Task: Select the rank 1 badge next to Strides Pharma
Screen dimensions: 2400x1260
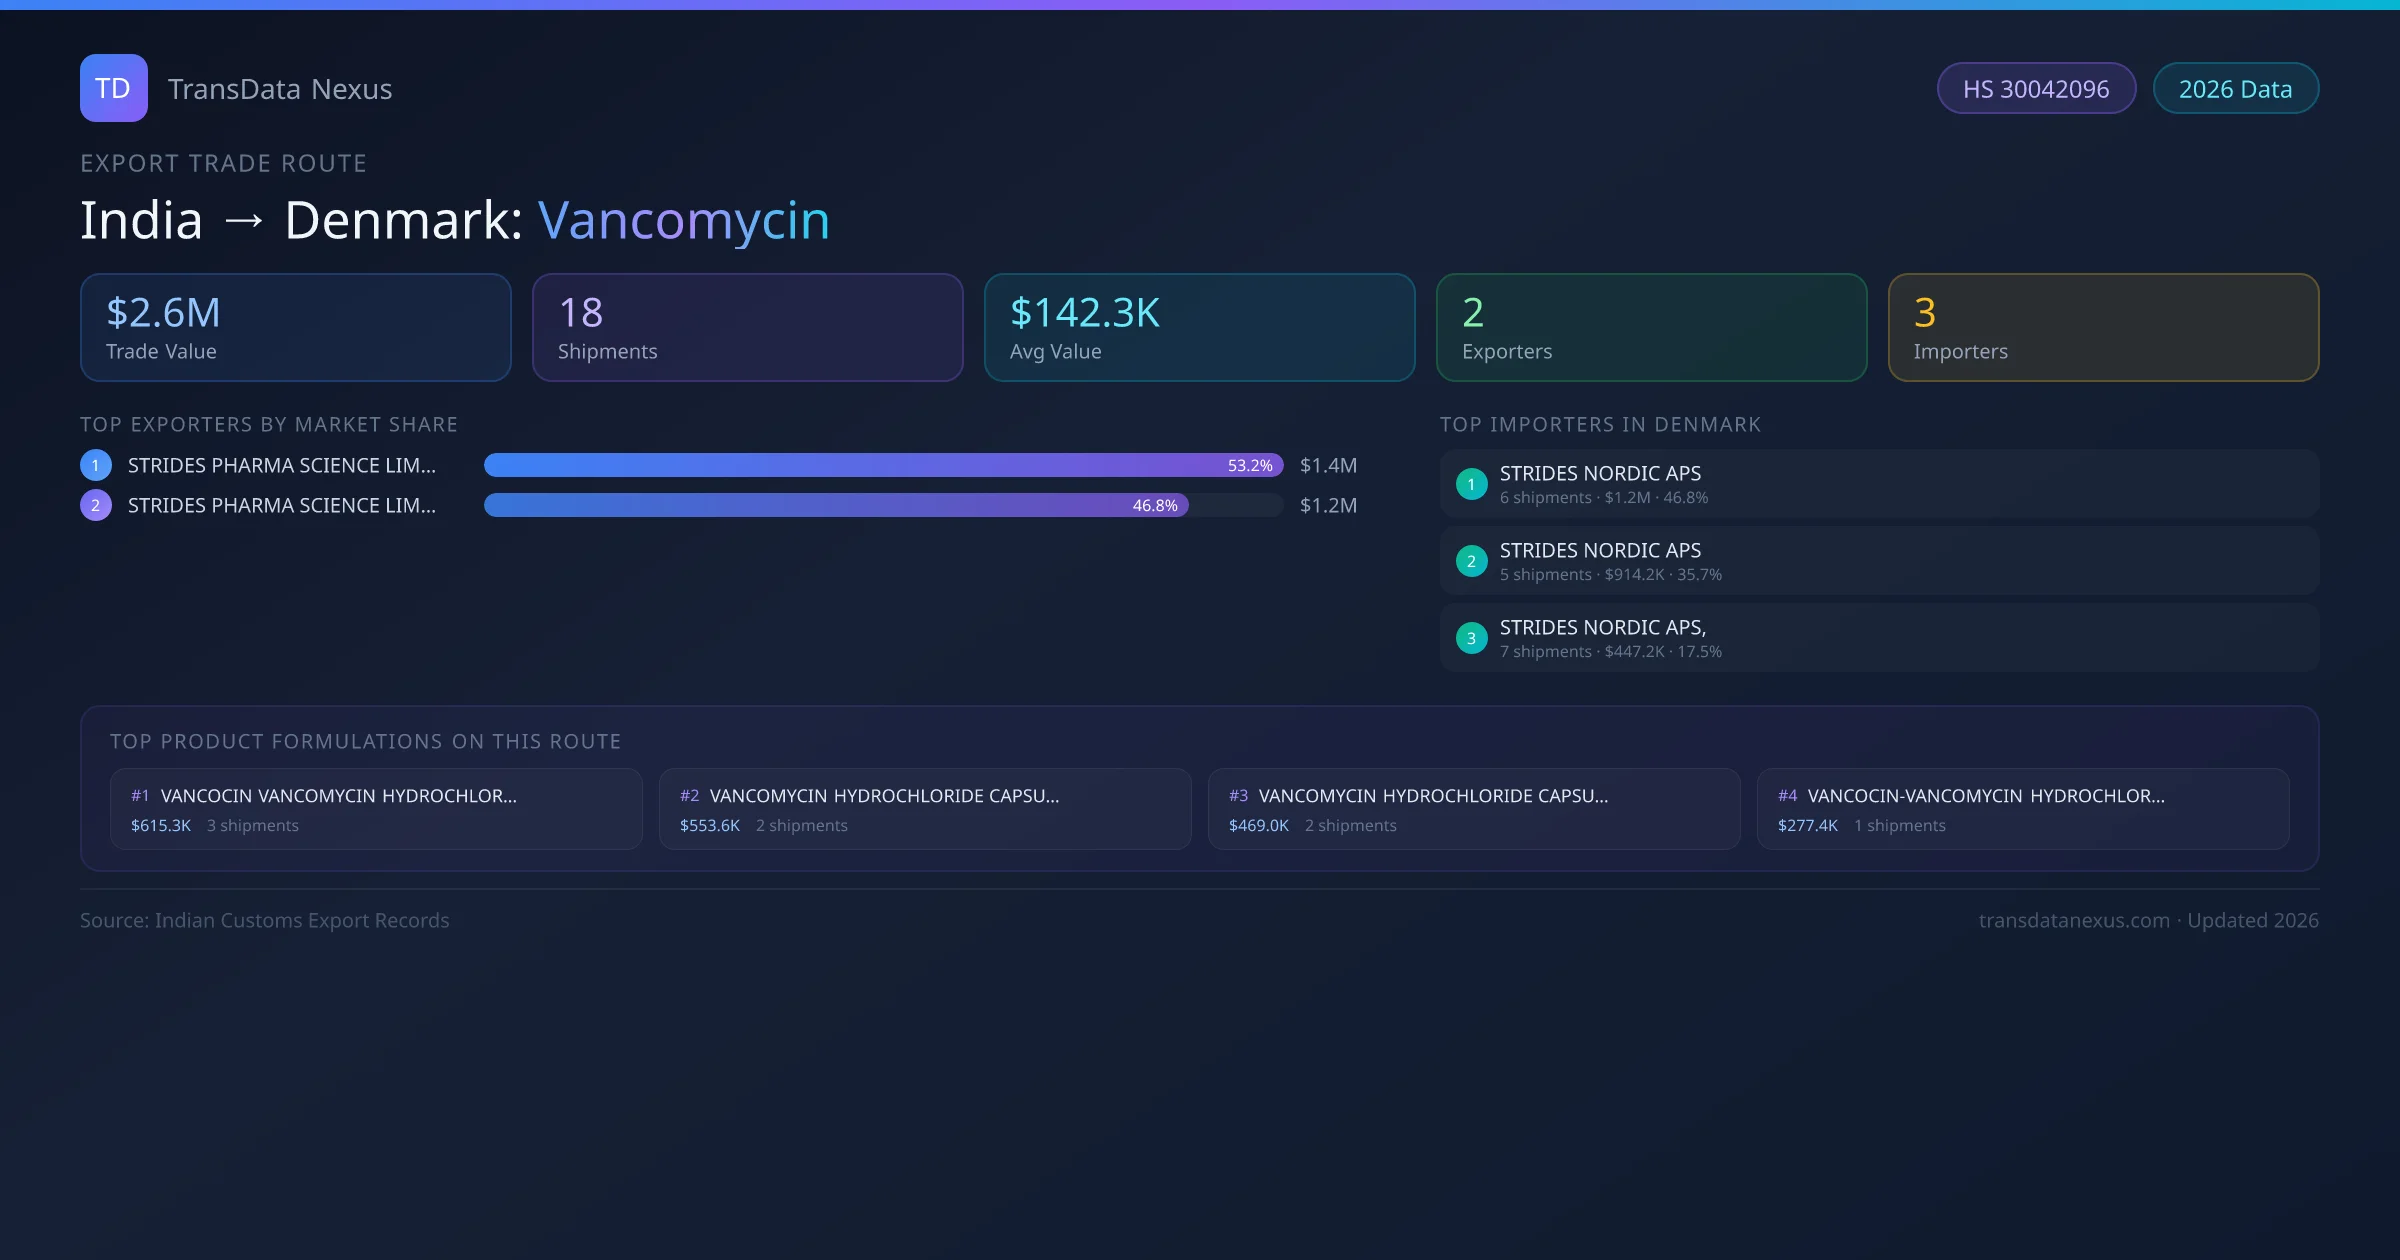Action: tap(95, 464)
